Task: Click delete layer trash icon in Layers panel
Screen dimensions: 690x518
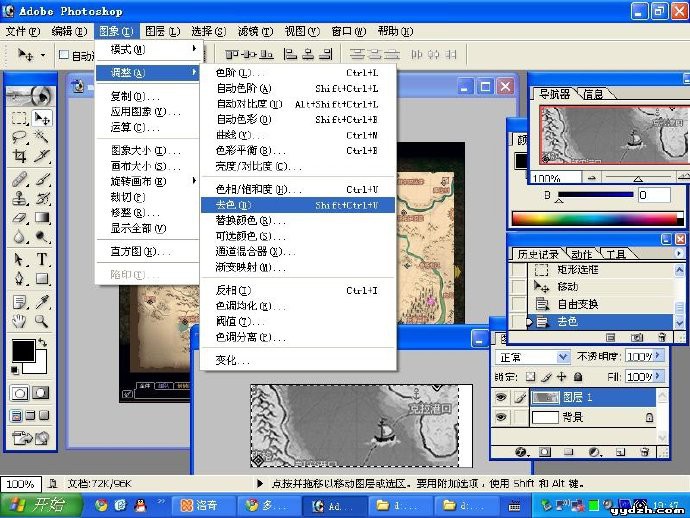Action: coord(644,452)
